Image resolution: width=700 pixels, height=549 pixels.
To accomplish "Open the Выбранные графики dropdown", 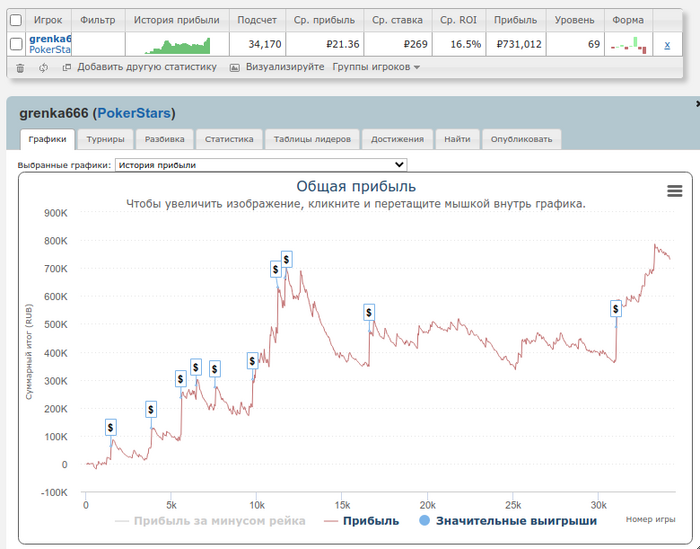I will (x=261, y=165).
